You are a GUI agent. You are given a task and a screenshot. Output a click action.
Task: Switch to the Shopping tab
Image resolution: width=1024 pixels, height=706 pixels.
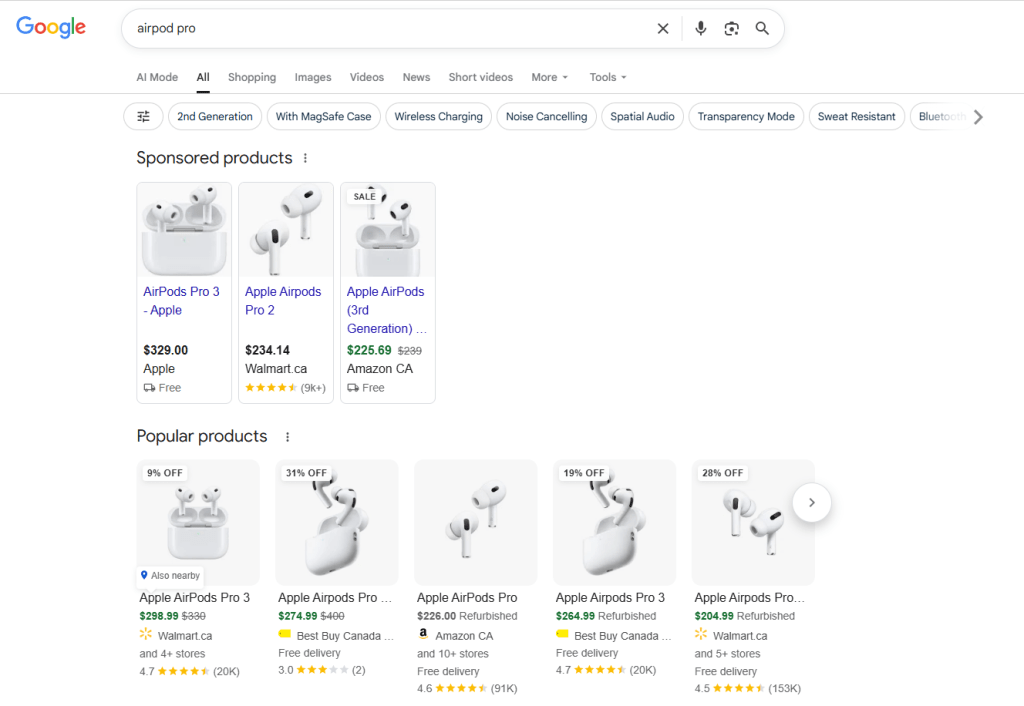pos(251,77)
